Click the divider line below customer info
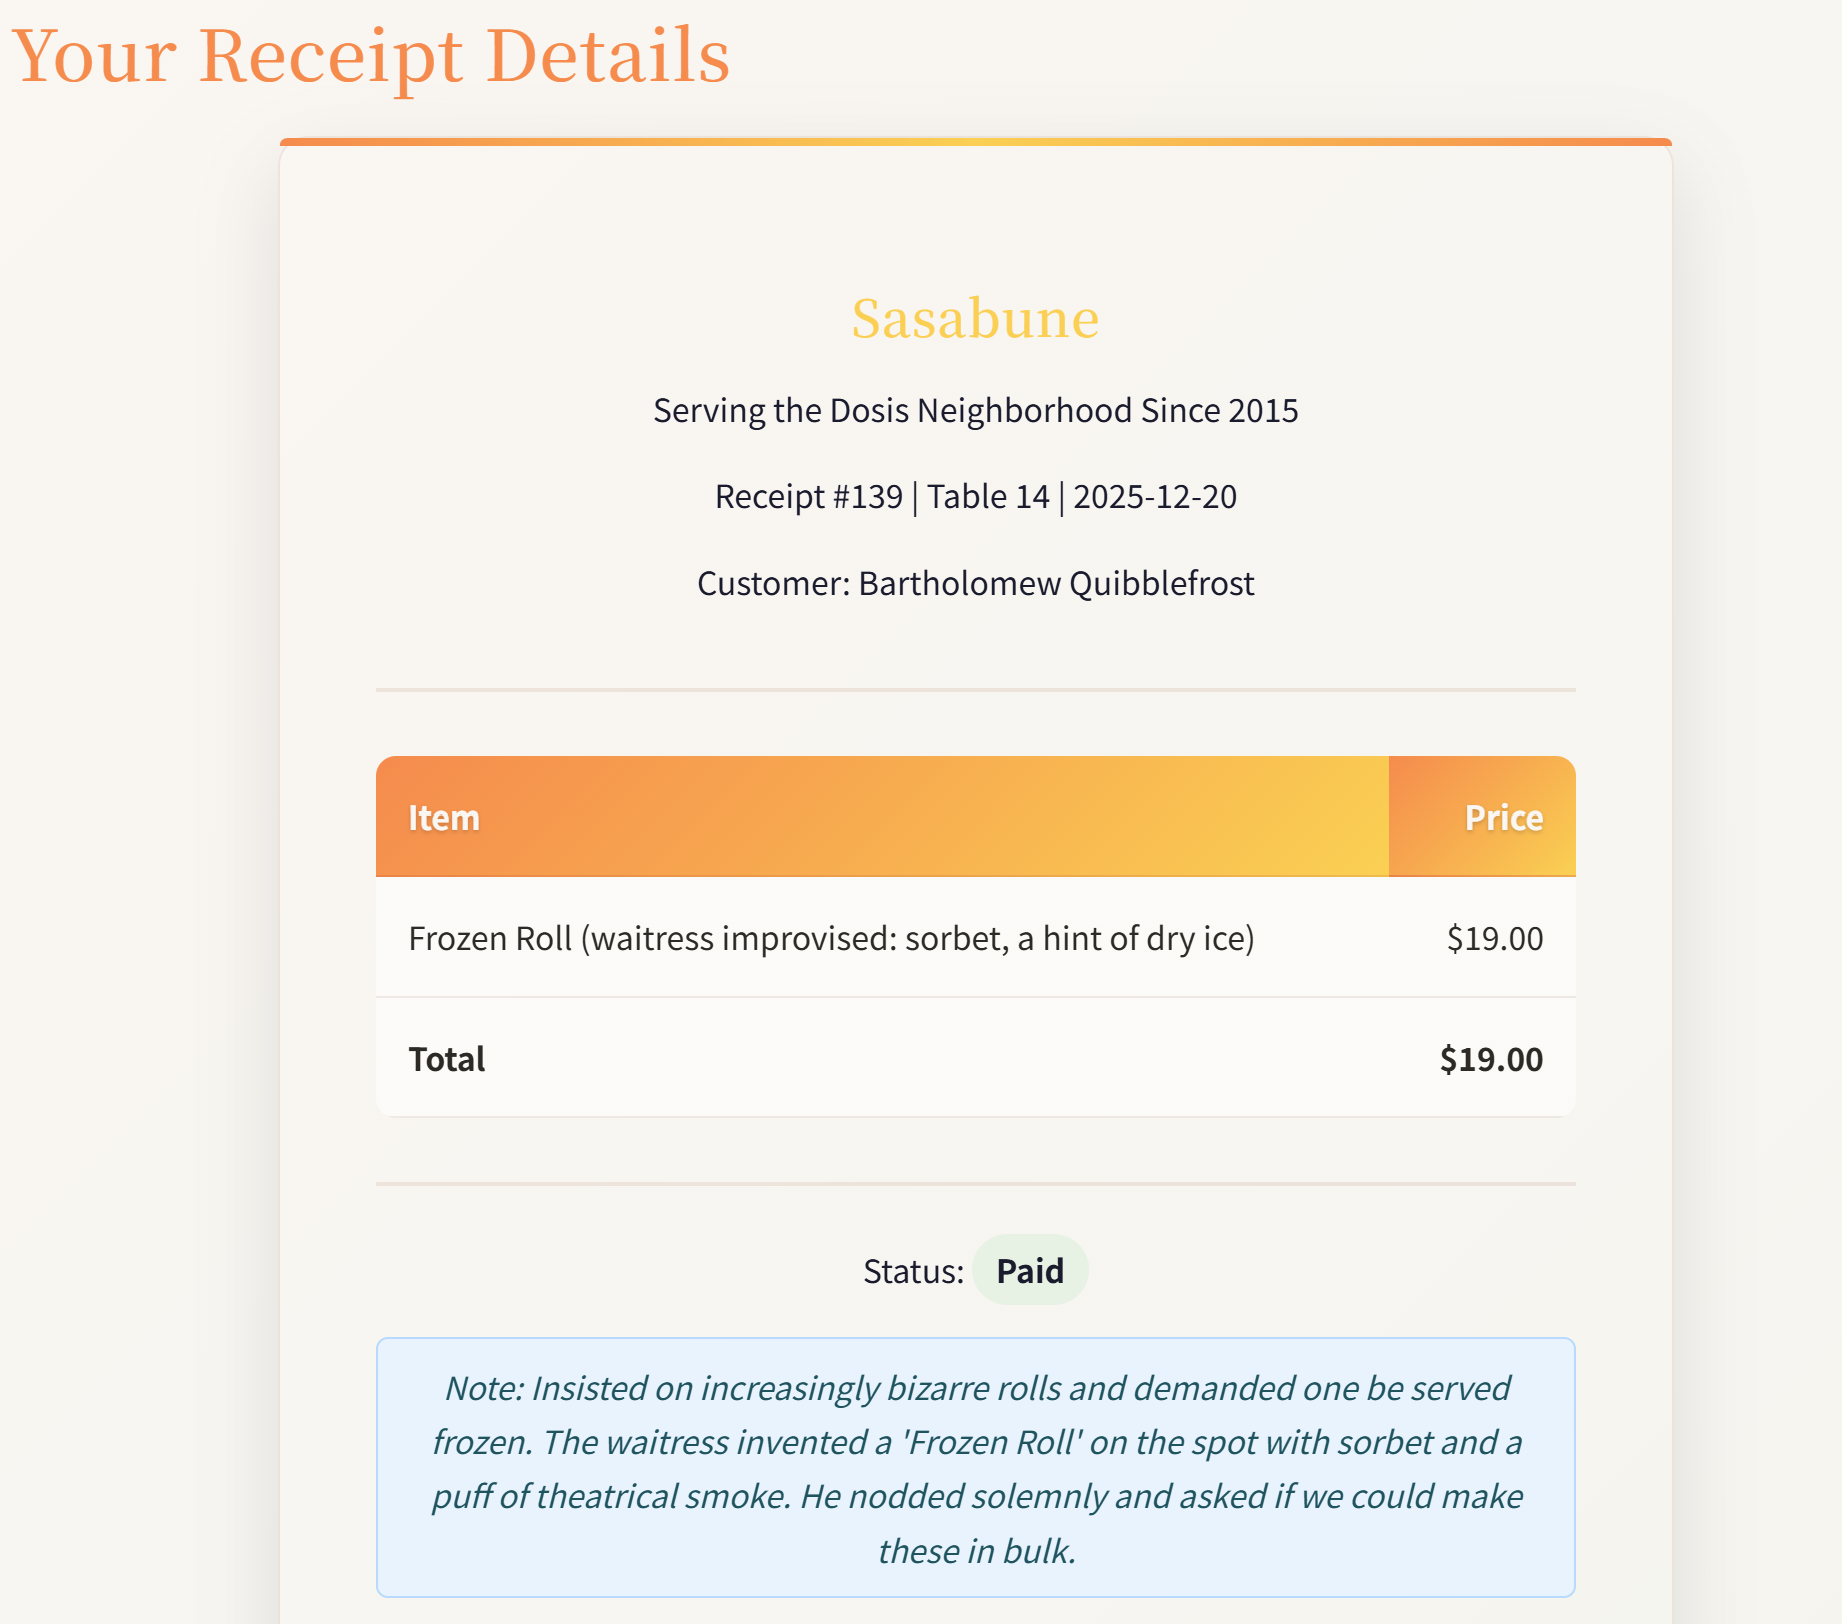Viewport: 1842px width, 1624px height. (x=975, y=690)
